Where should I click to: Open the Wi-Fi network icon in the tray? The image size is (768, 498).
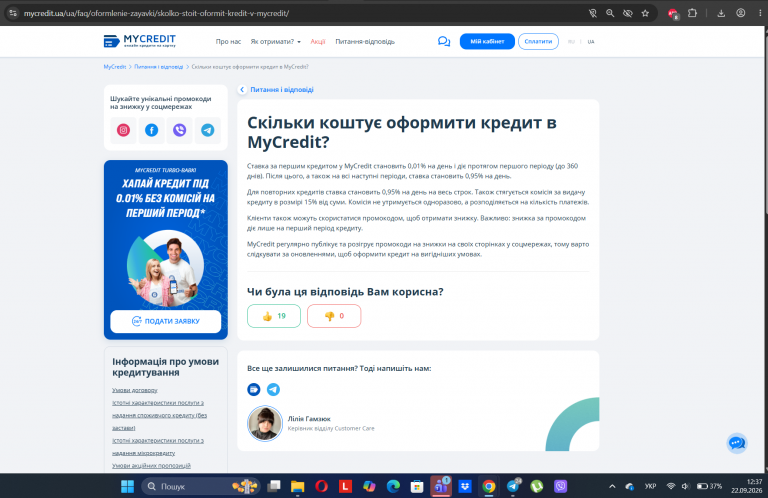coord(671,486)
